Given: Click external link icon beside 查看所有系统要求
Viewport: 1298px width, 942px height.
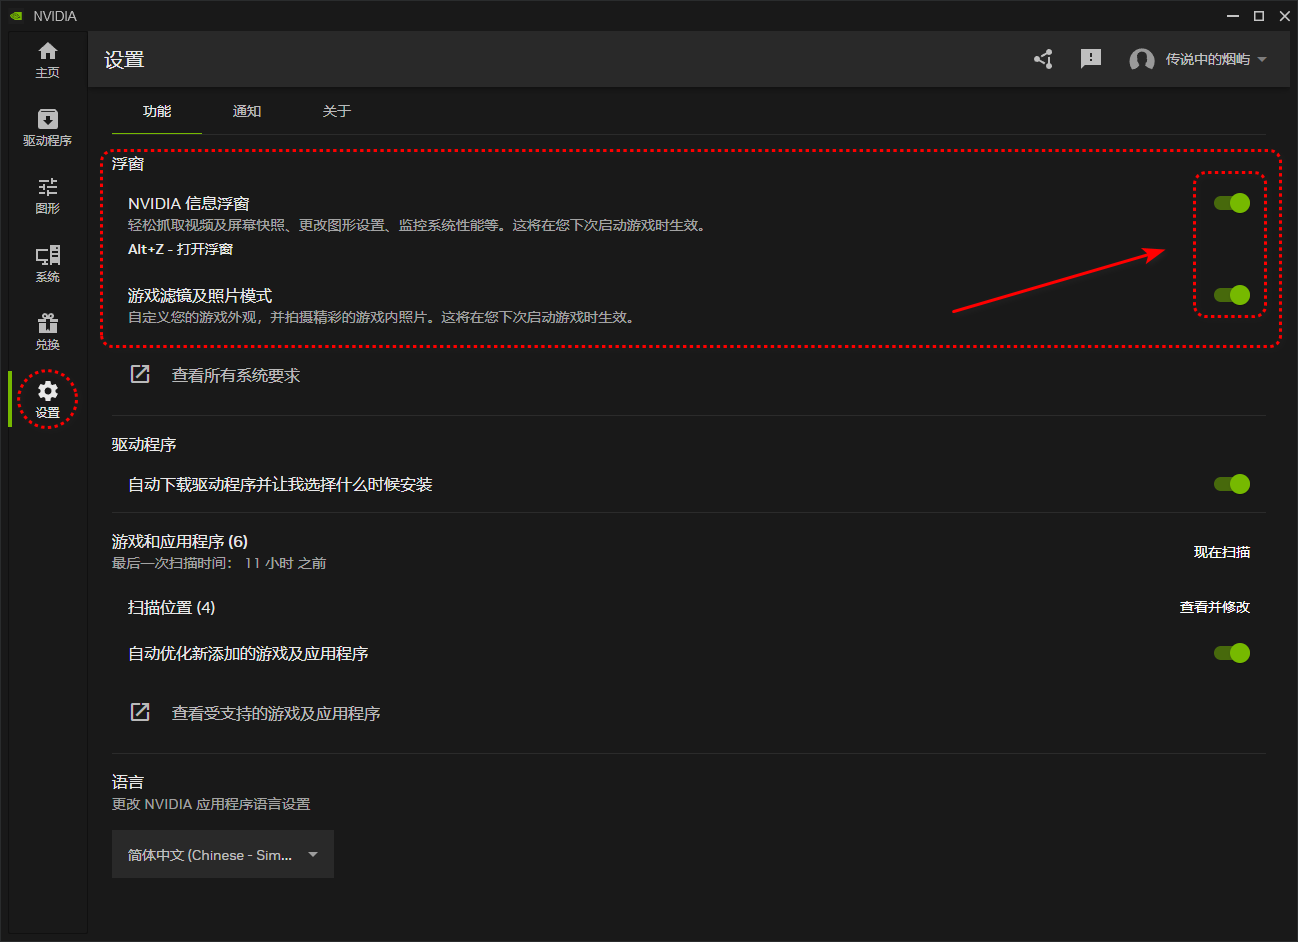Looking at the screenshot, I should pos(140,374).
